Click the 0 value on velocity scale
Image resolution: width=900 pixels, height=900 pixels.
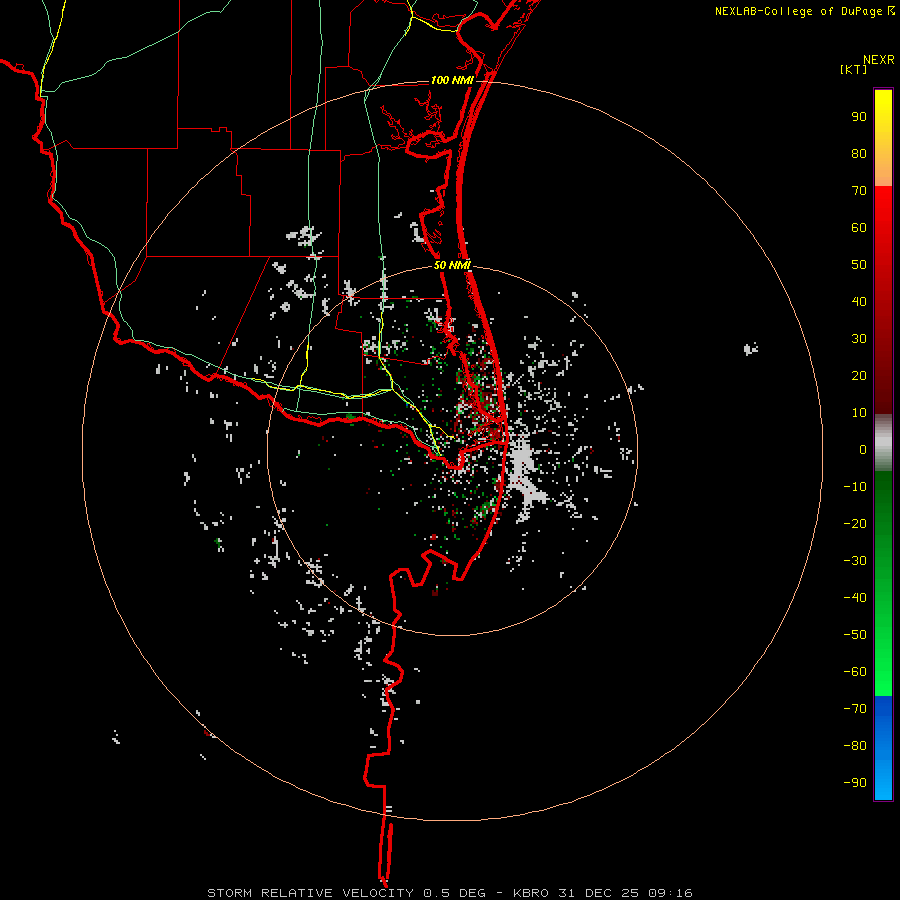[863, 450]
